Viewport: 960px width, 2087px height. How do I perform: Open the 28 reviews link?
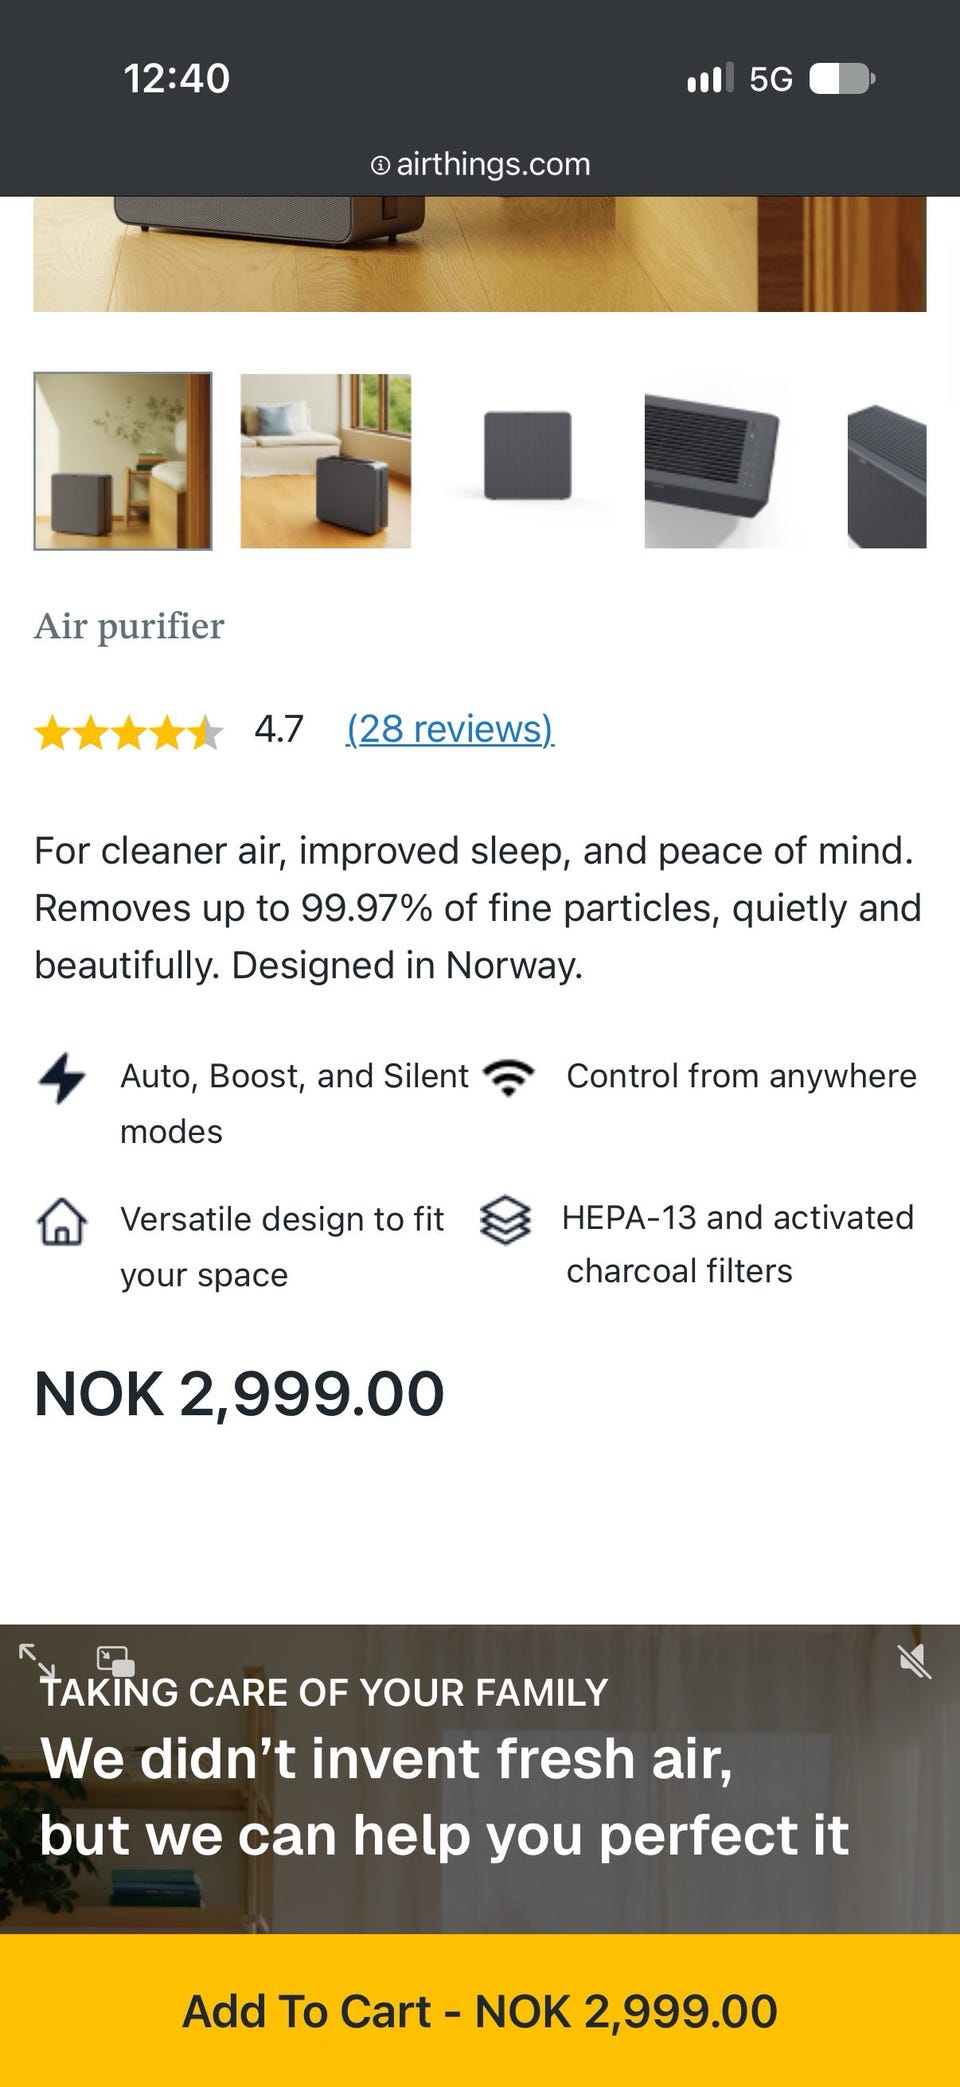click(x=450, y=729)
